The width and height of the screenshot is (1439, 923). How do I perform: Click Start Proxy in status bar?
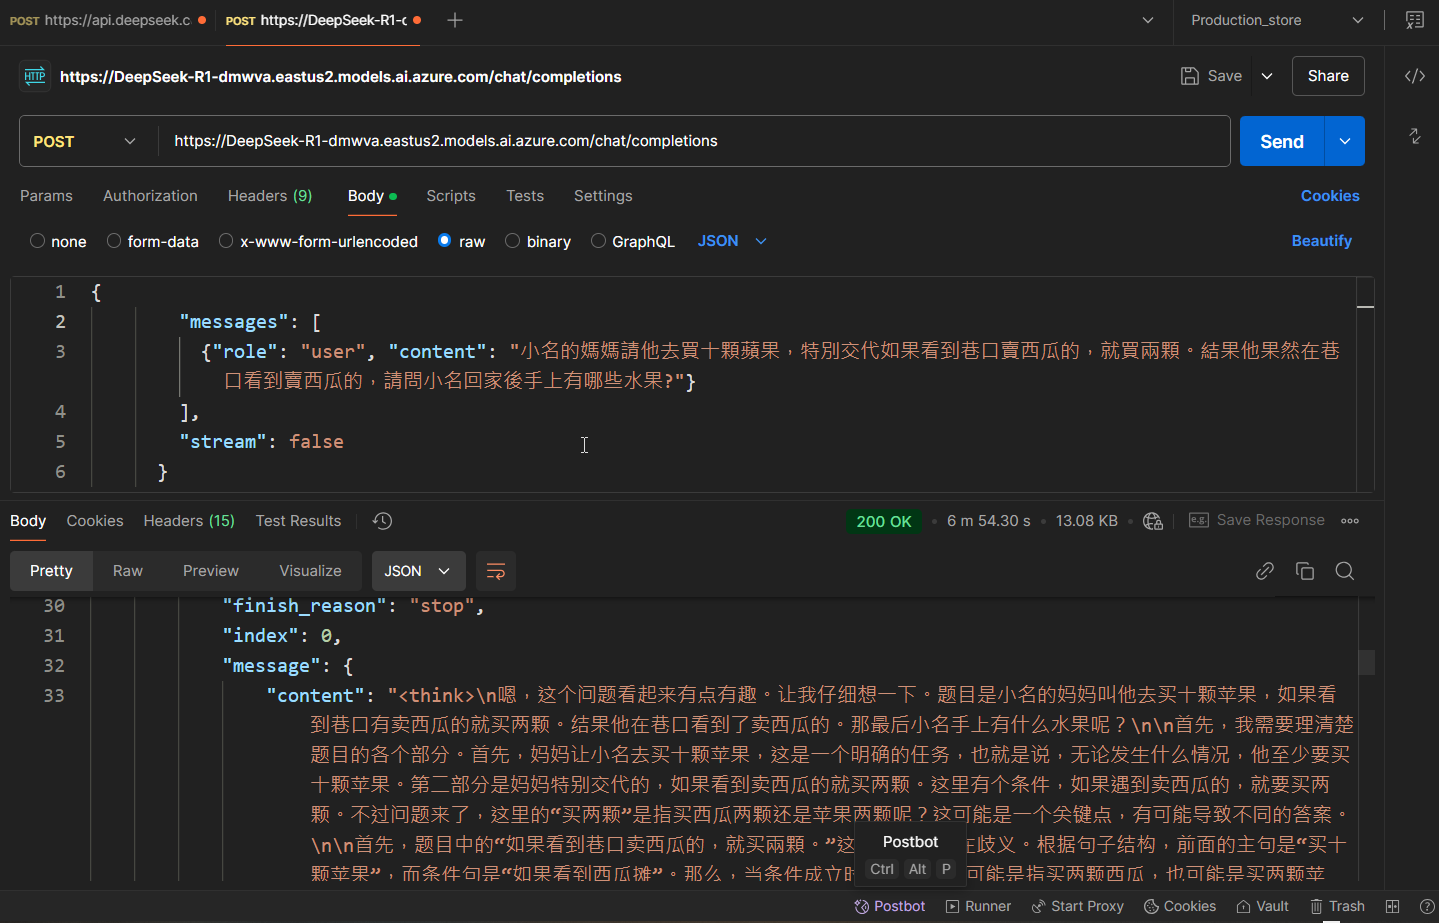[x=1077, y=906]
